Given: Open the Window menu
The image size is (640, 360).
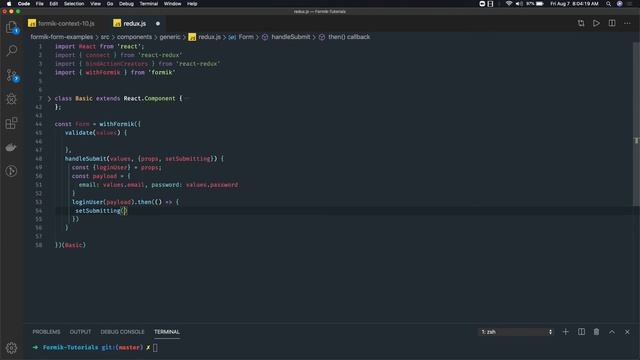Looking at the screenshot, I should pos(172,4).
